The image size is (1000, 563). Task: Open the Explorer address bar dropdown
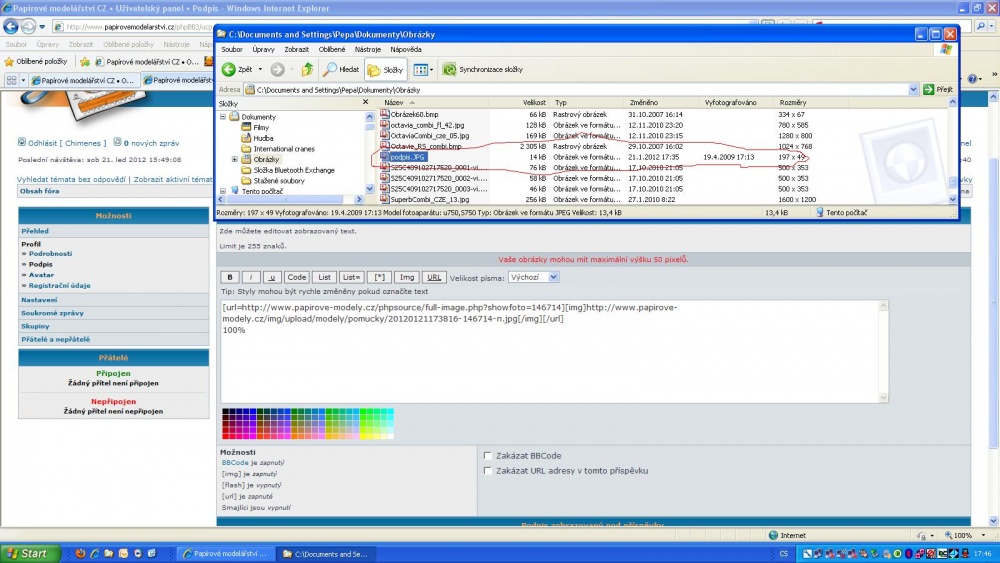tap(913, 90)
